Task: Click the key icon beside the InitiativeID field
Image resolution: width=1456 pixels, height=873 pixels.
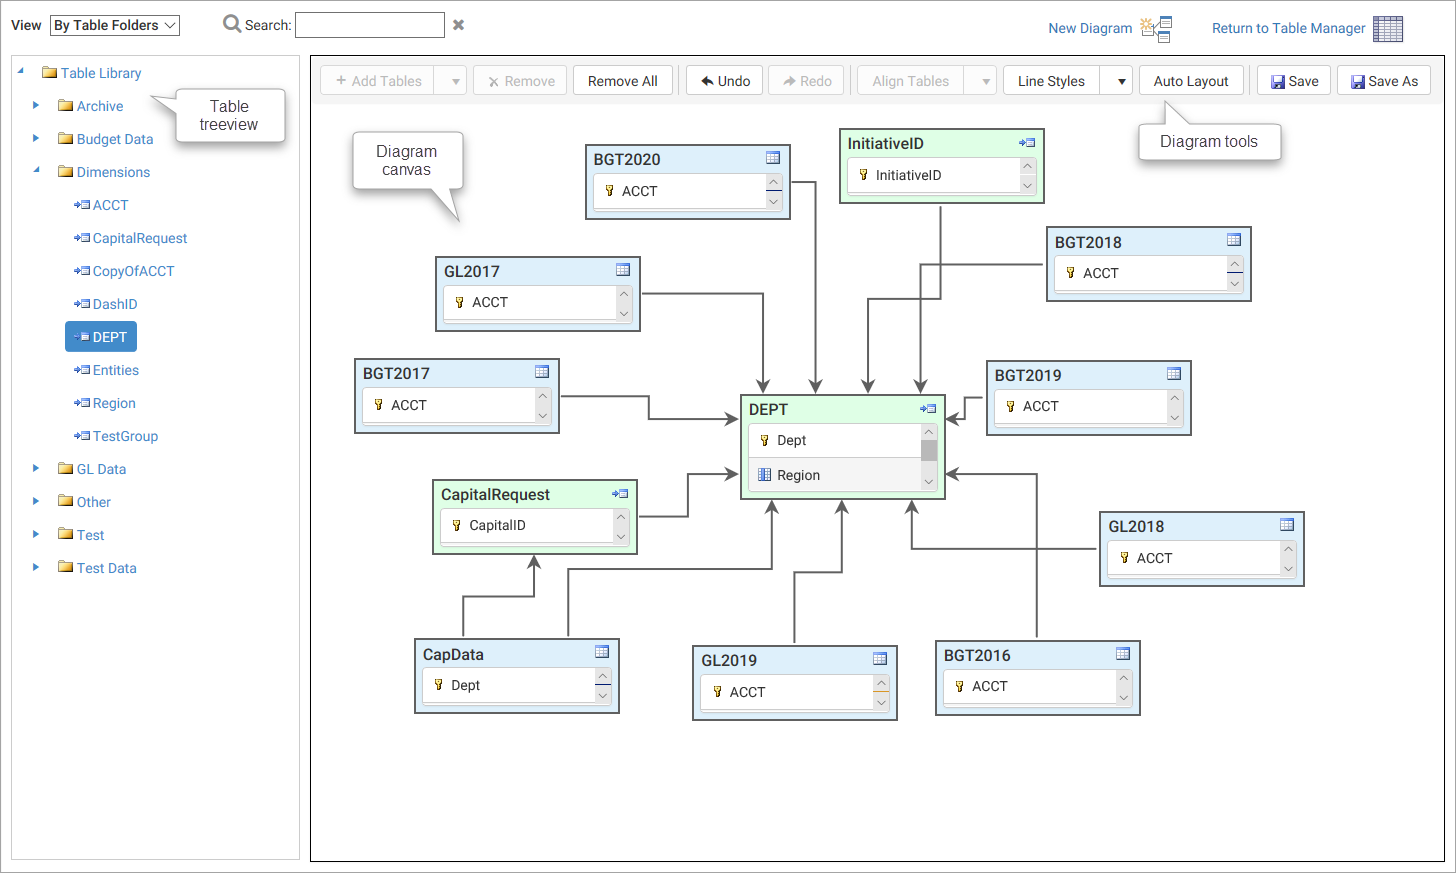Action: coord(862,175)
